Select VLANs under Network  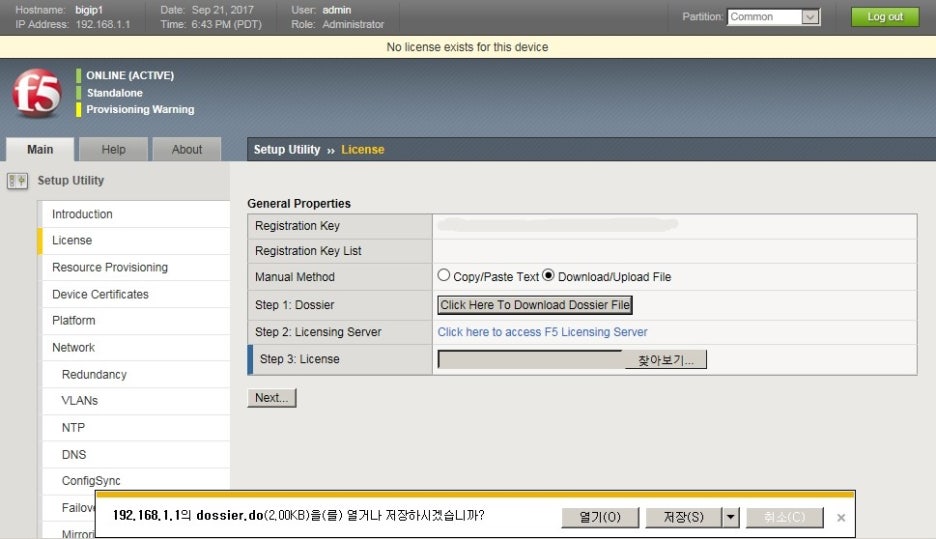[x=80, y=401]
